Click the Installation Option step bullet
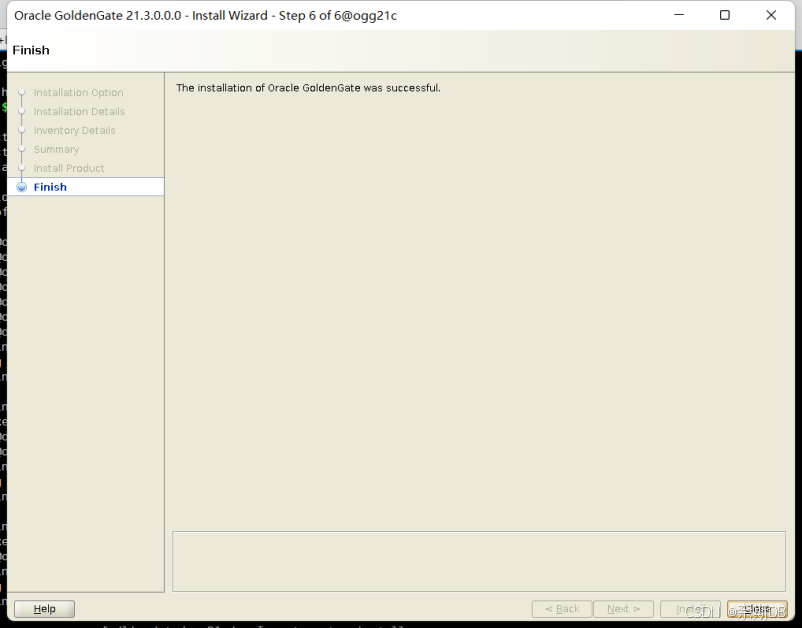The width and height of the screenshot is (802, 628). point(21,93)
